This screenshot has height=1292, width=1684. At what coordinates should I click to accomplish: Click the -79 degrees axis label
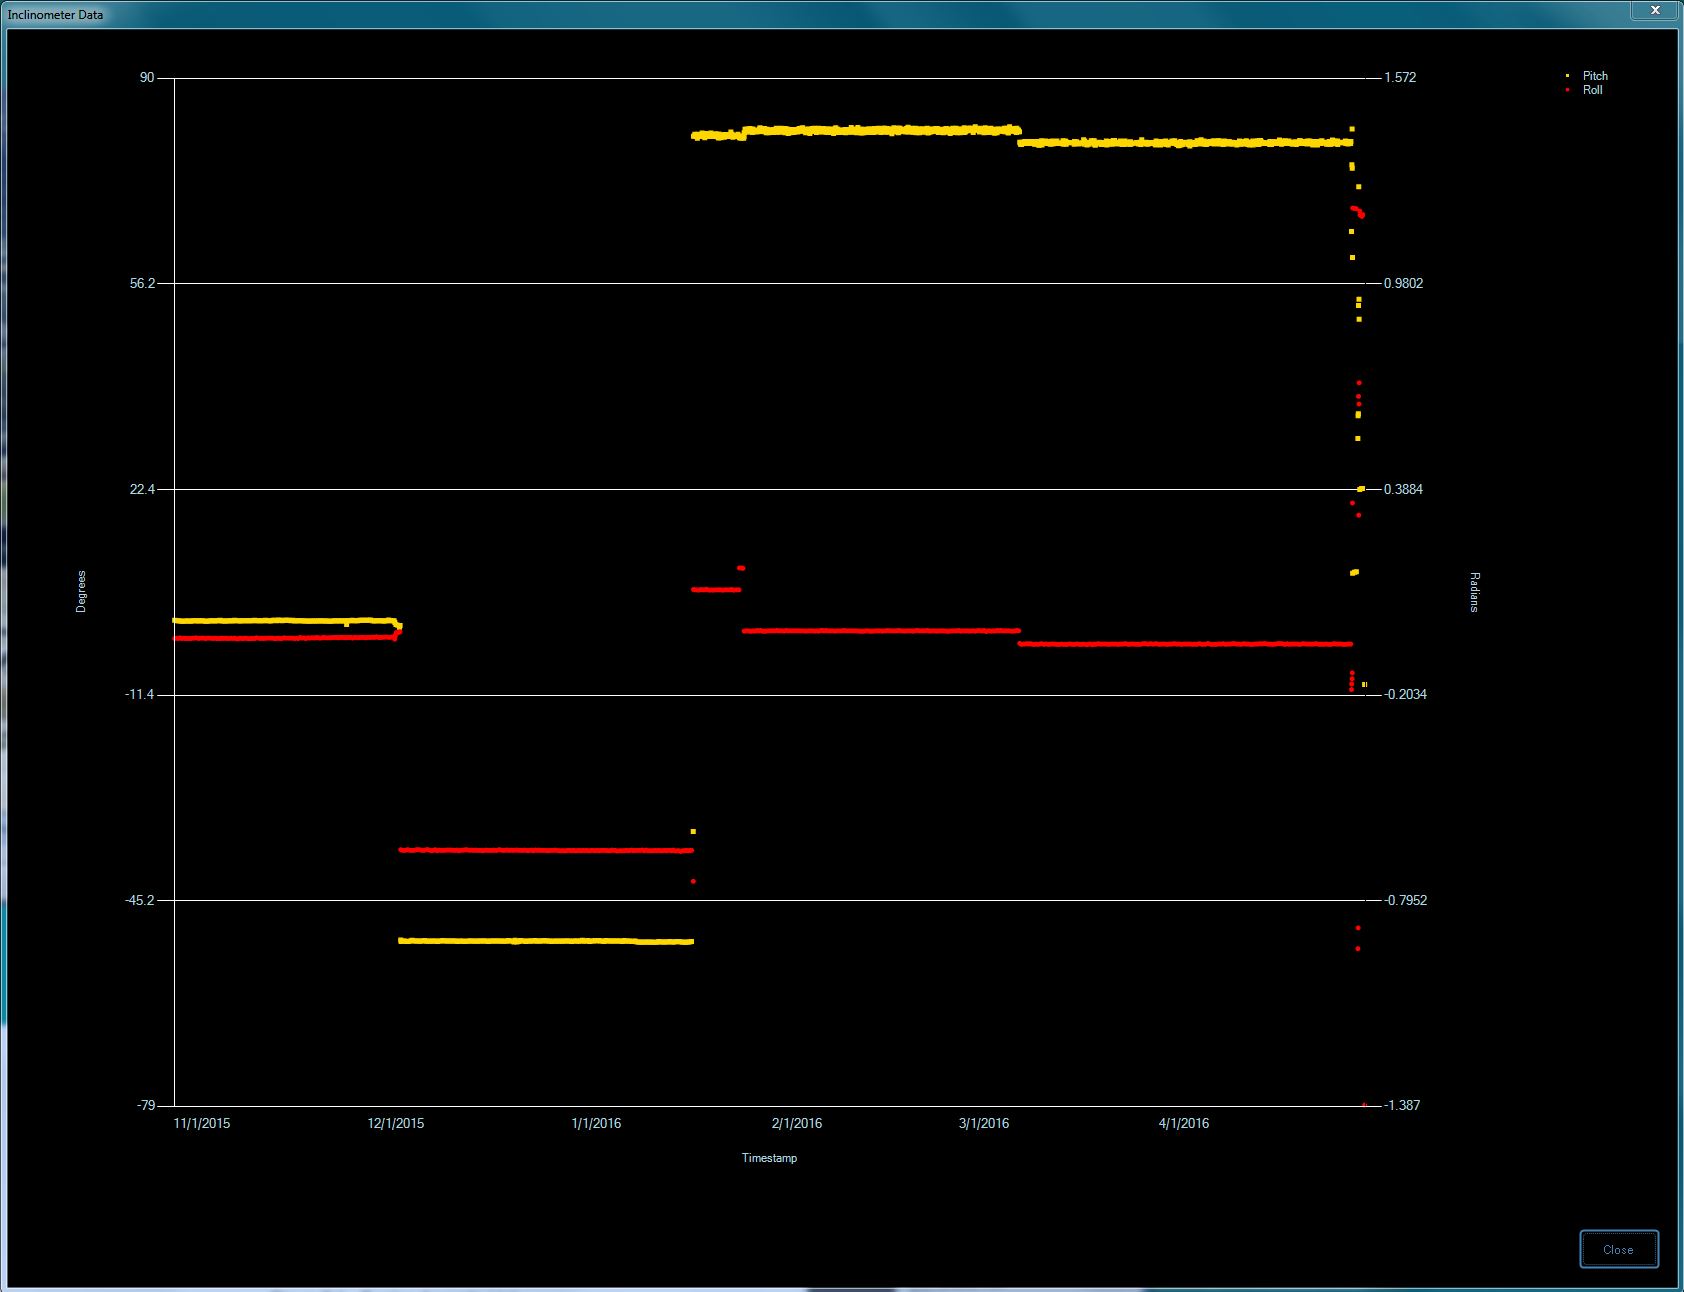click(146, 1105)
